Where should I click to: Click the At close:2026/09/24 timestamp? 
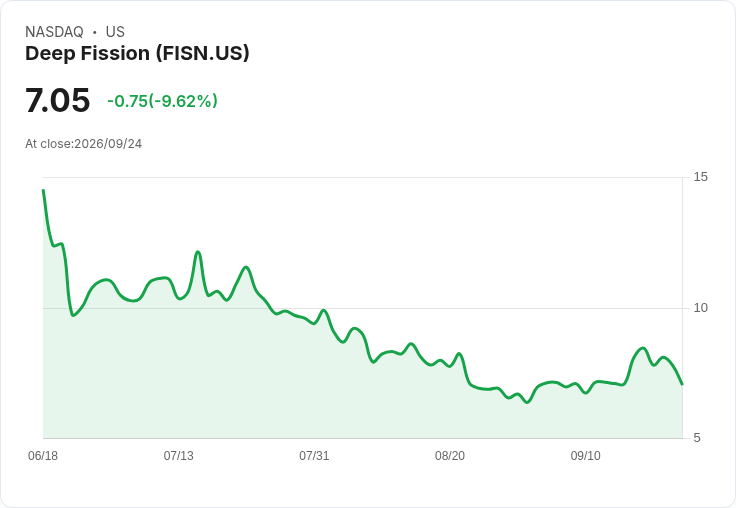coord(84,144)
